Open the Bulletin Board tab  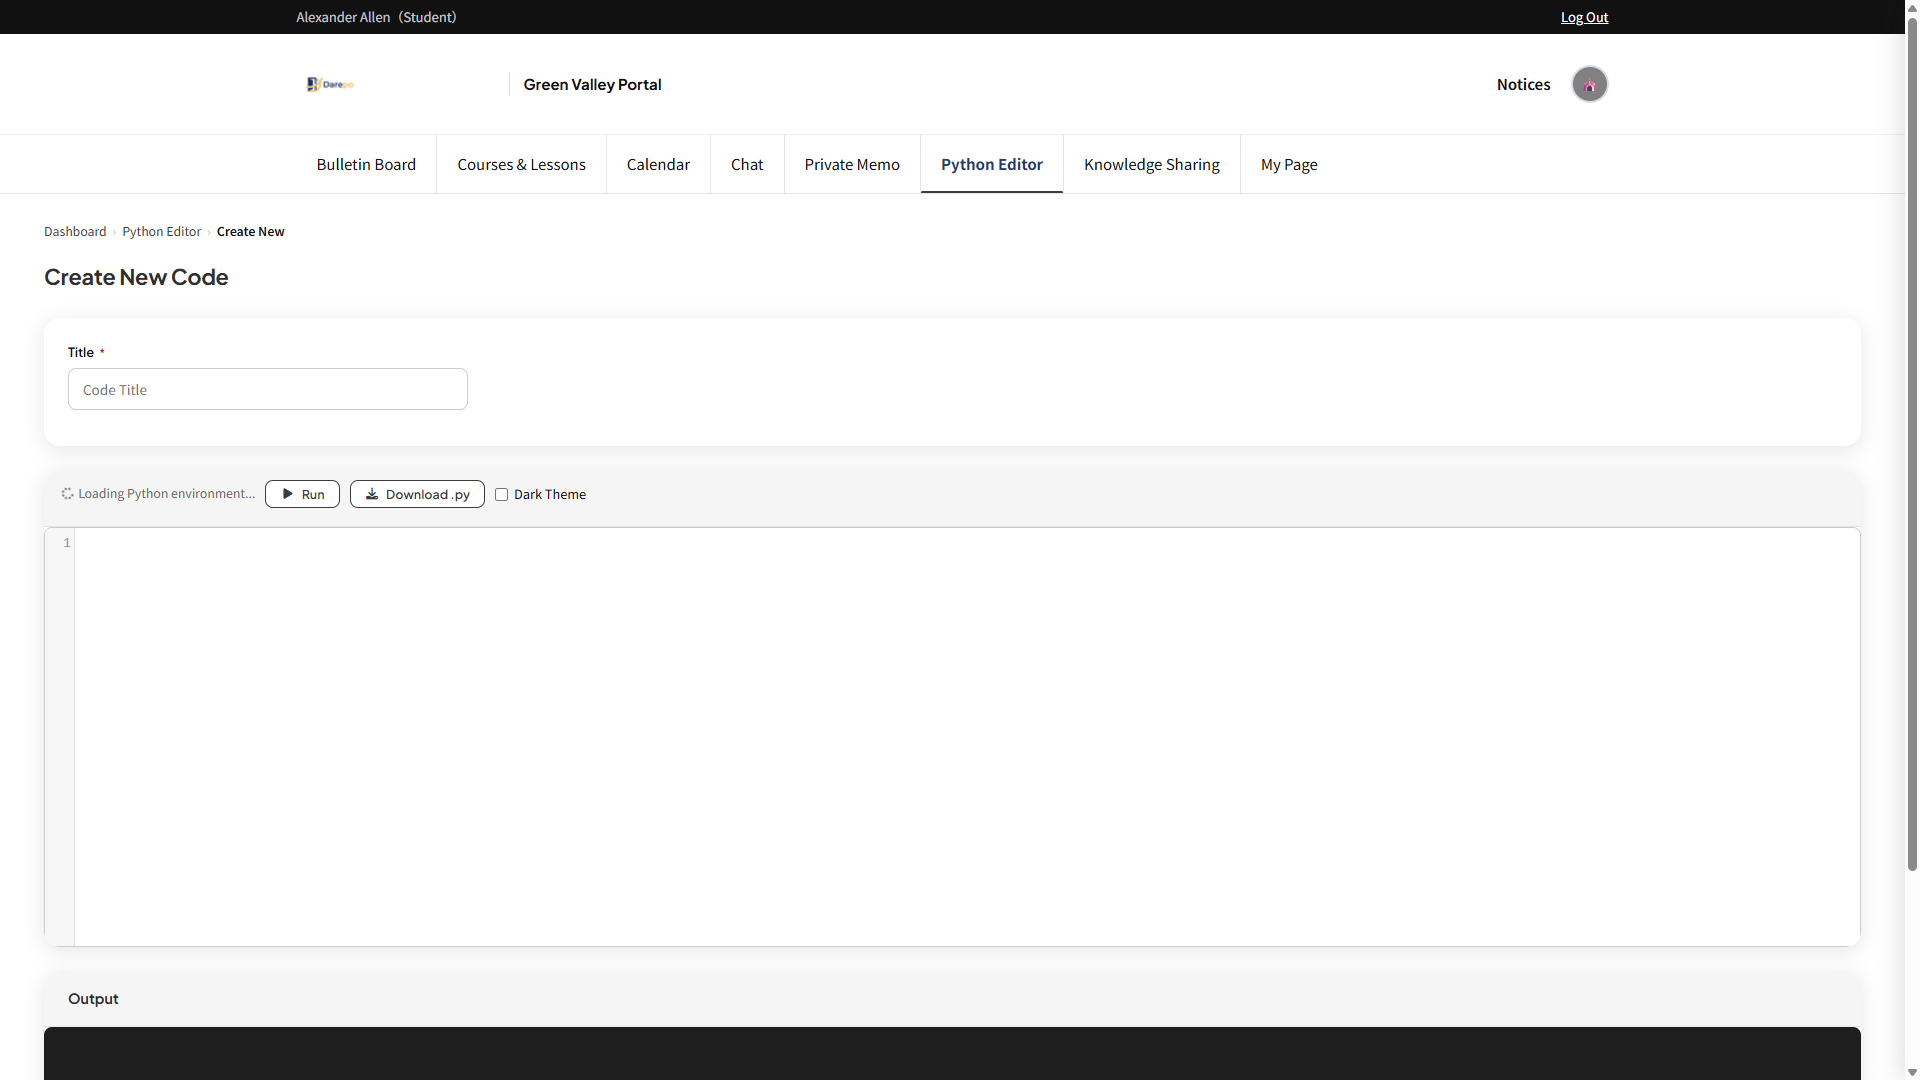point(366,164)
